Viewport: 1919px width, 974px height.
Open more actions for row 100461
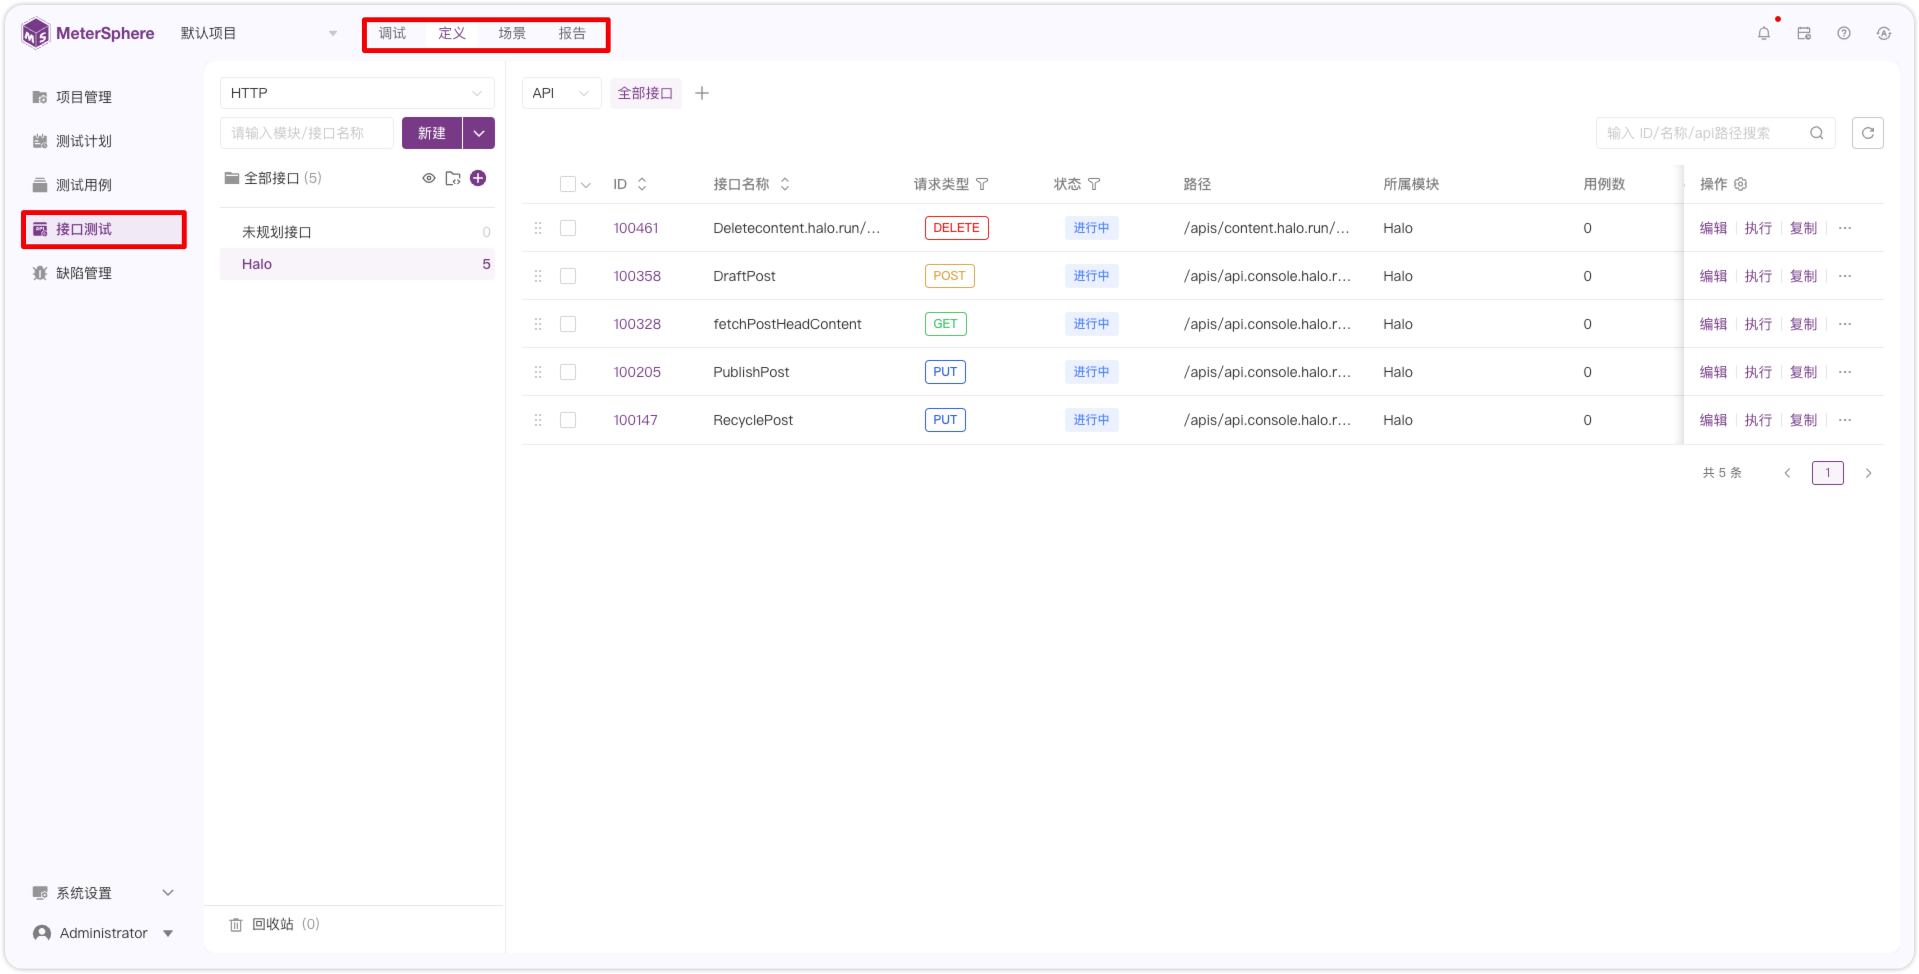(1845, 228)
